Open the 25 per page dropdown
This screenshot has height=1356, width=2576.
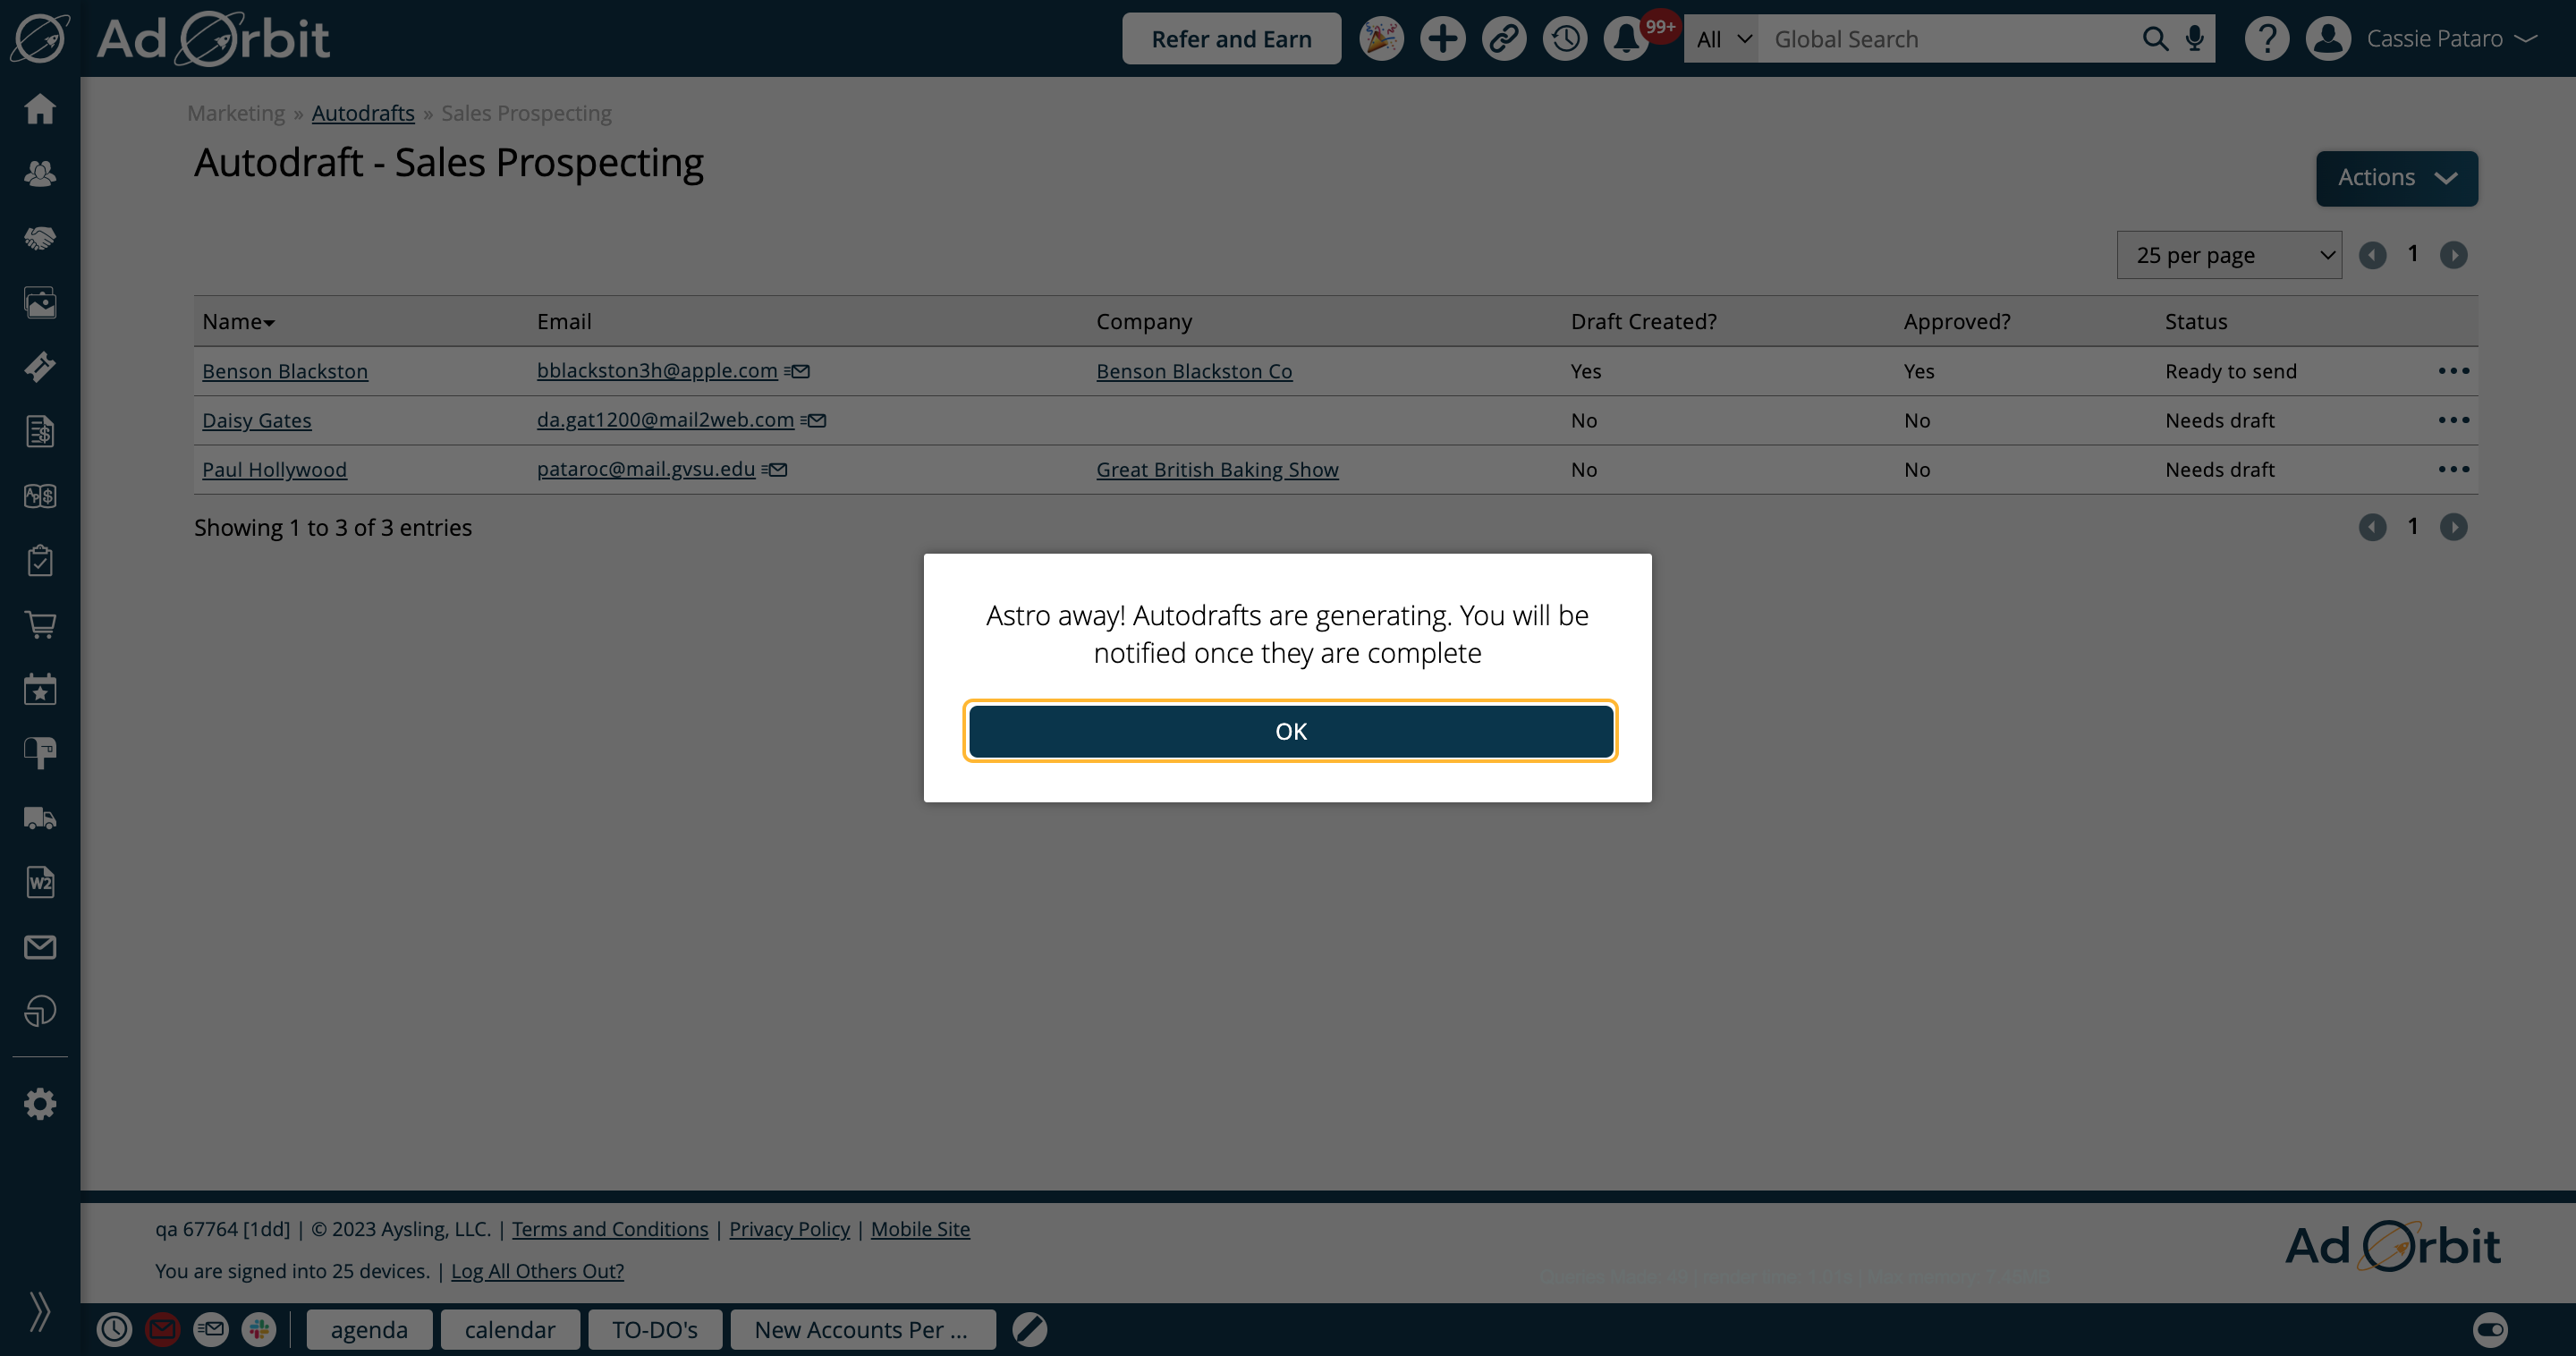click(2228, 255)
